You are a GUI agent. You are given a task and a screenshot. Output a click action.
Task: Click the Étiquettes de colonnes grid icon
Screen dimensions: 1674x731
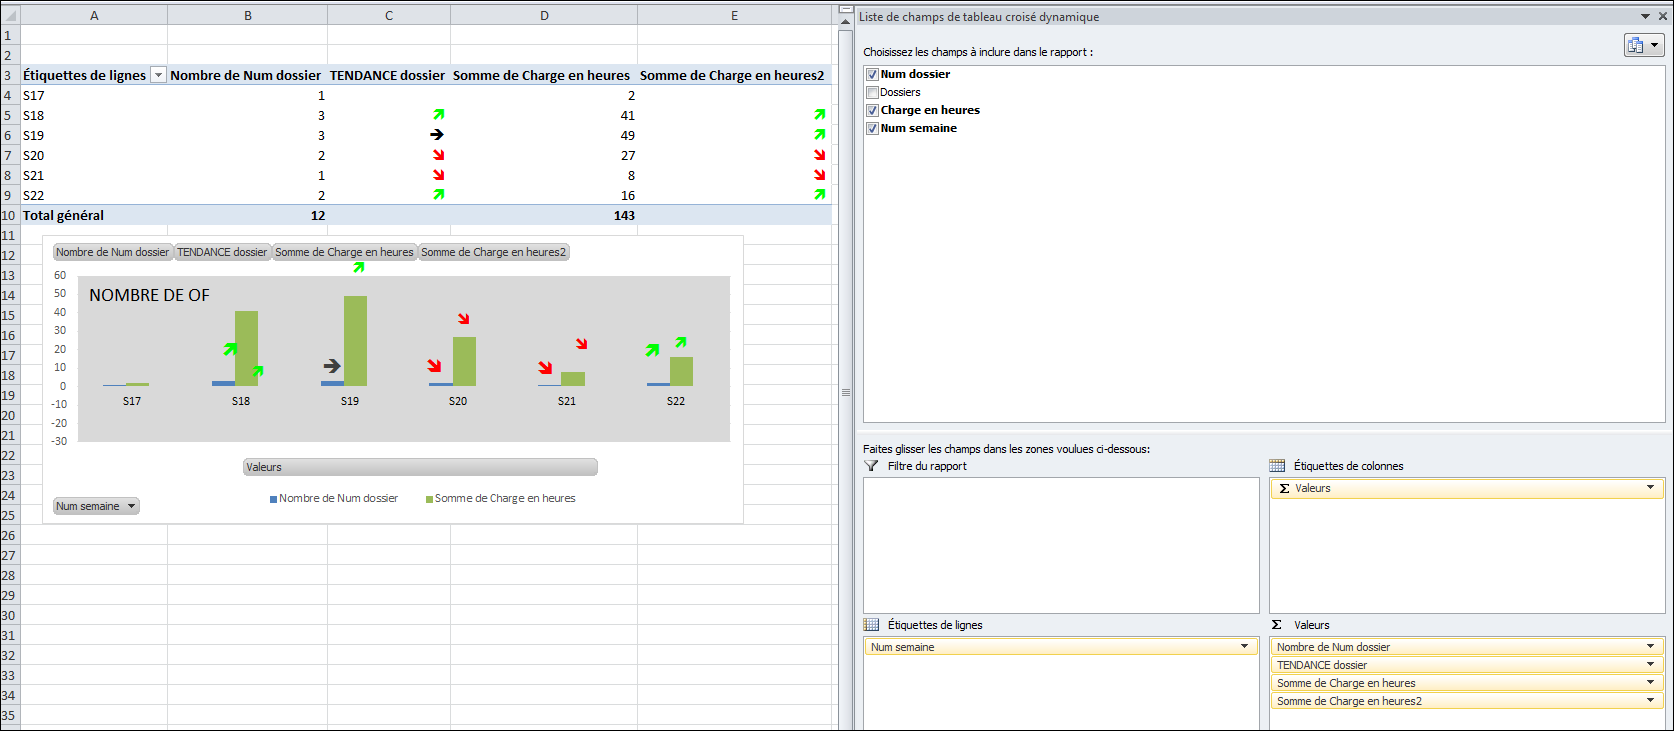click(x=1277, y=466)
